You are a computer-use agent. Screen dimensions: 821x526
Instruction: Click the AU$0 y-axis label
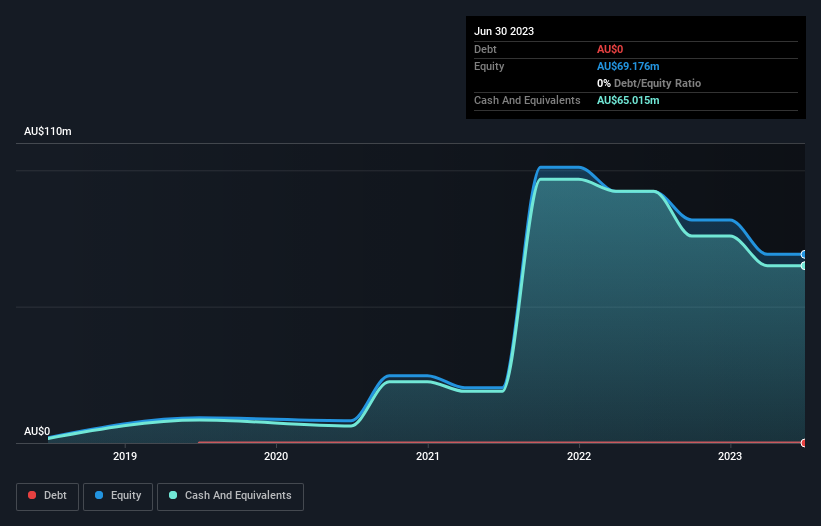click(37, 431)
